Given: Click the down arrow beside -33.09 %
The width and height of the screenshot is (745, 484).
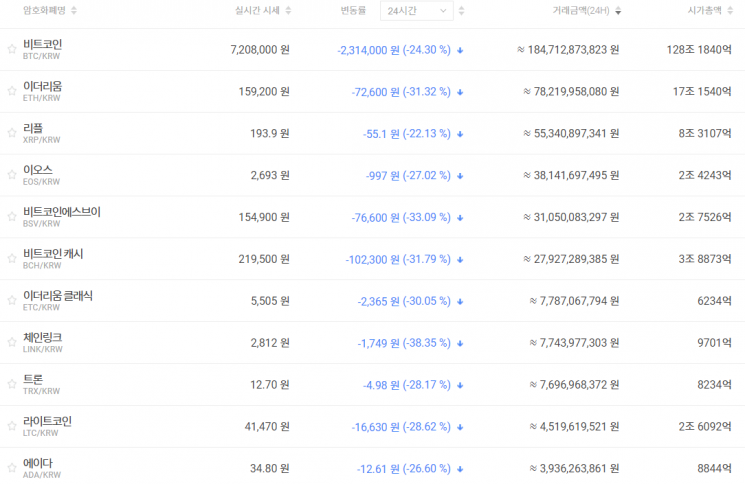Looking at the screenshot, I should (460, 218).
